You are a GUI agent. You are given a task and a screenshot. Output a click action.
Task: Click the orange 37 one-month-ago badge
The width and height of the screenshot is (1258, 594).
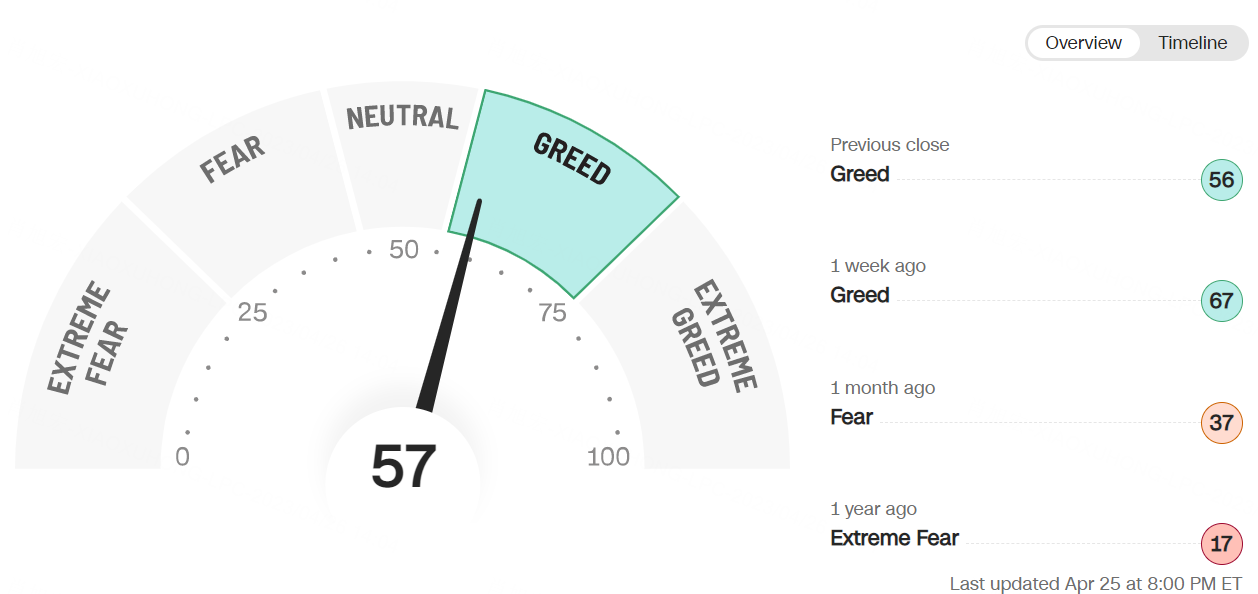click(1221, 423)
